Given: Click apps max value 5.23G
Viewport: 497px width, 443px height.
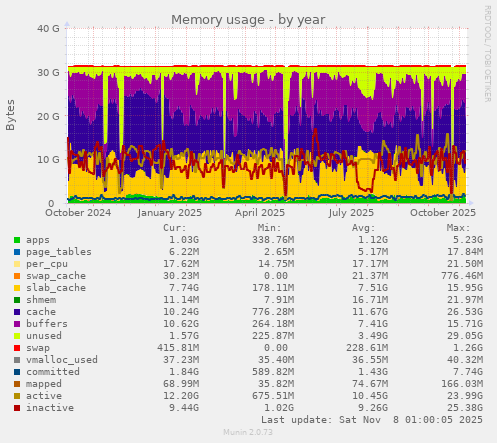Looking at the screenshot, I should click(468, 240).
